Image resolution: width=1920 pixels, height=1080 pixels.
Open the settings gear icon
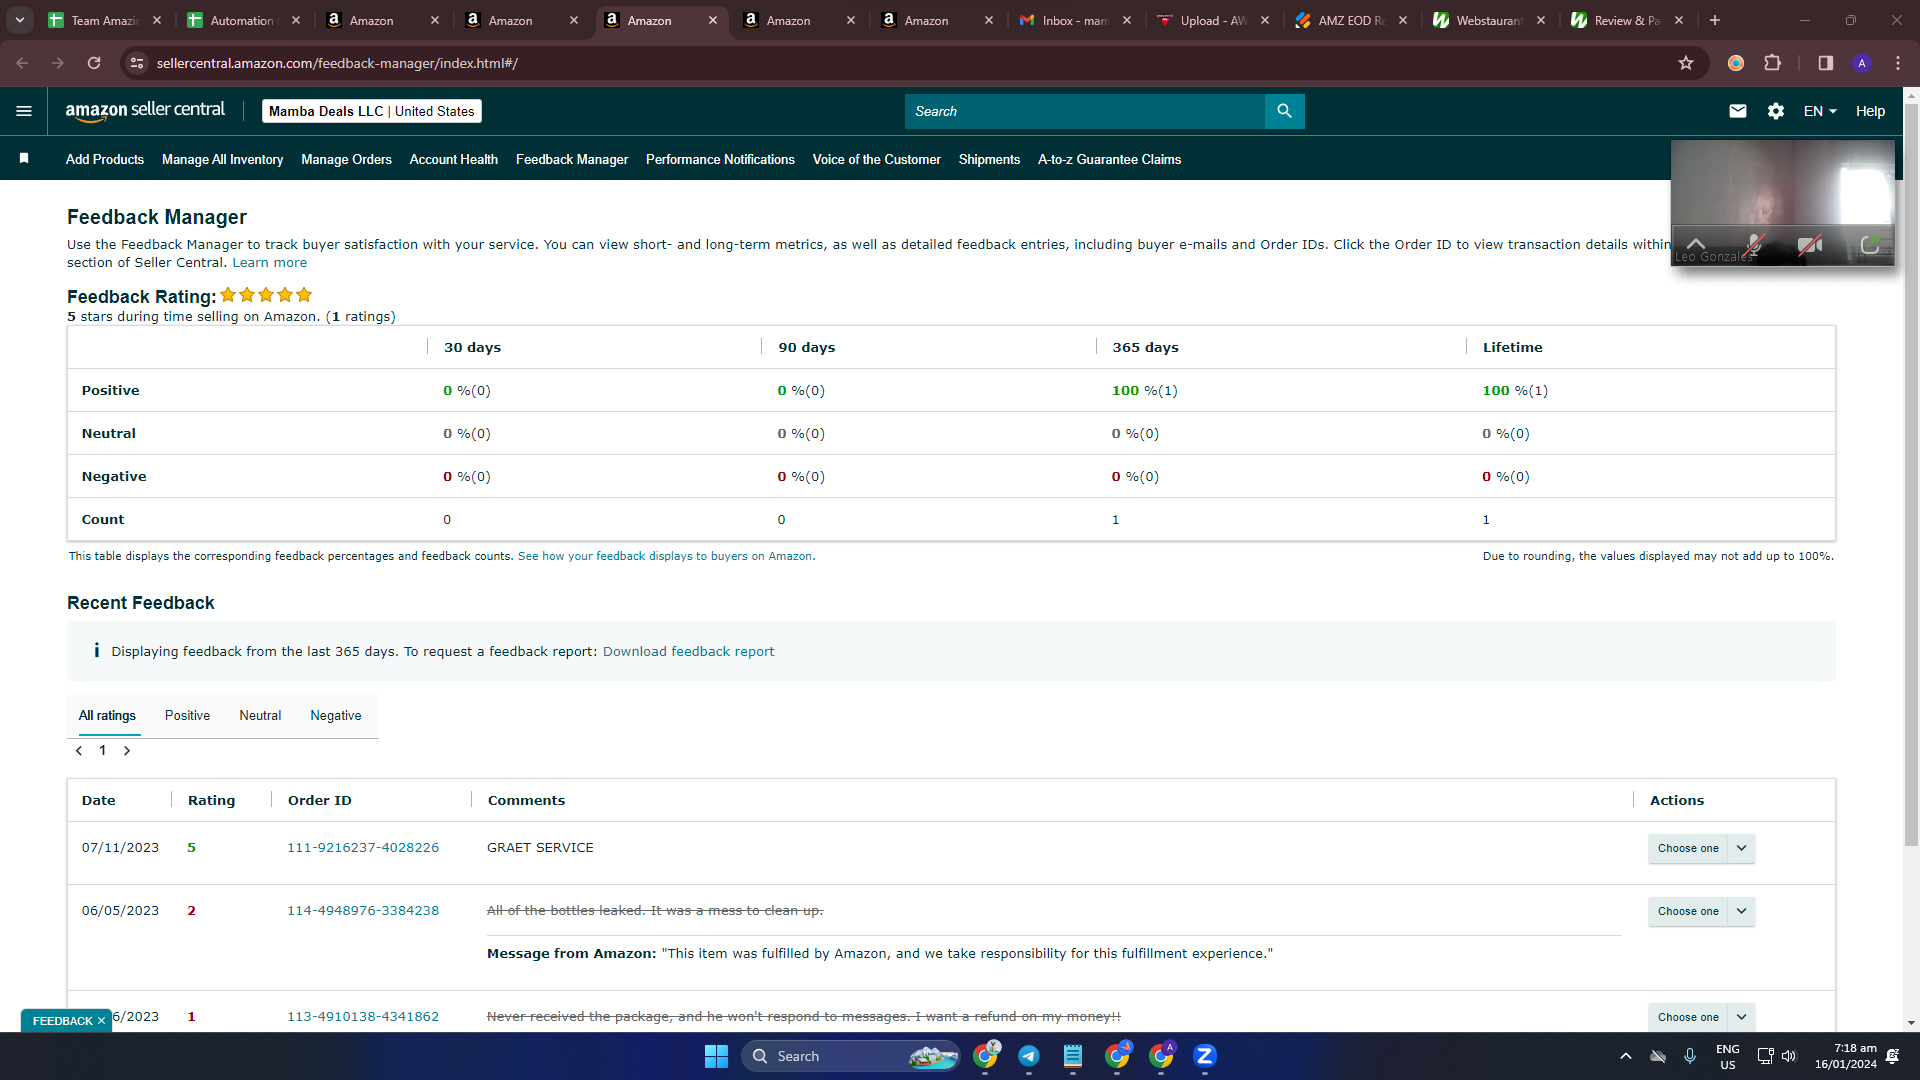(x=1776, y=111)
